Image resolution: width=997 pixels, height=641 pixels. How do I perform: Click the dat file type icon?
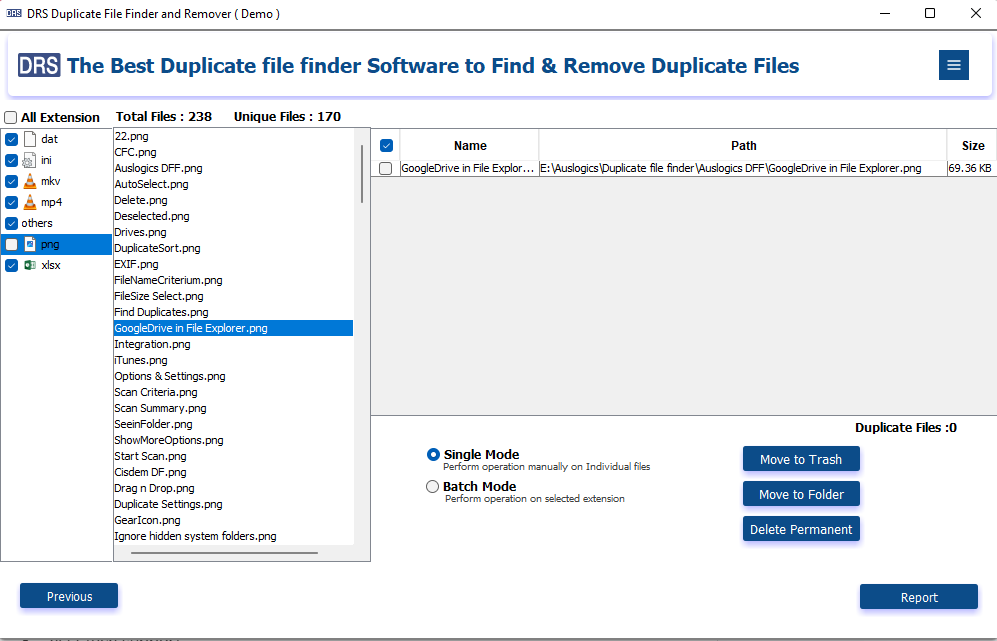click(x=30, y=139)
